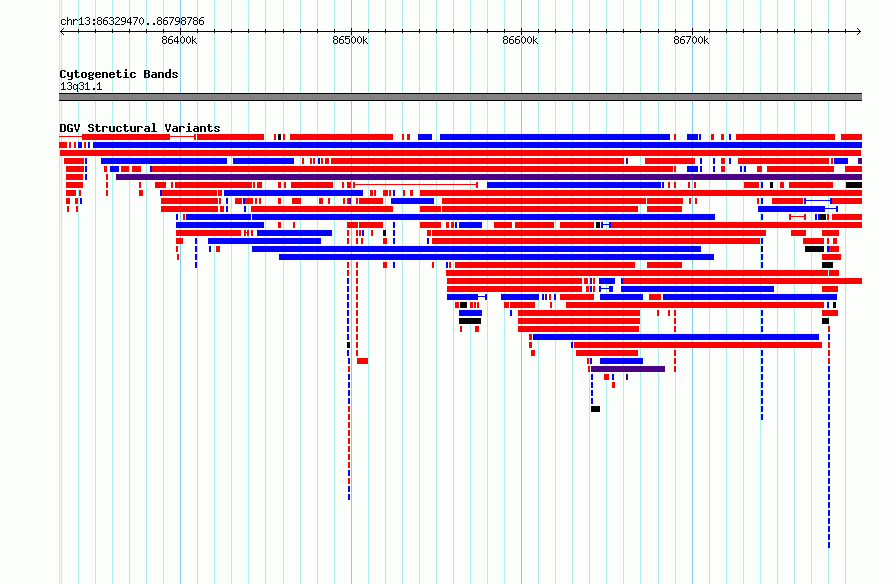Click the 13q31.1 band label

[x=81, y=86]
